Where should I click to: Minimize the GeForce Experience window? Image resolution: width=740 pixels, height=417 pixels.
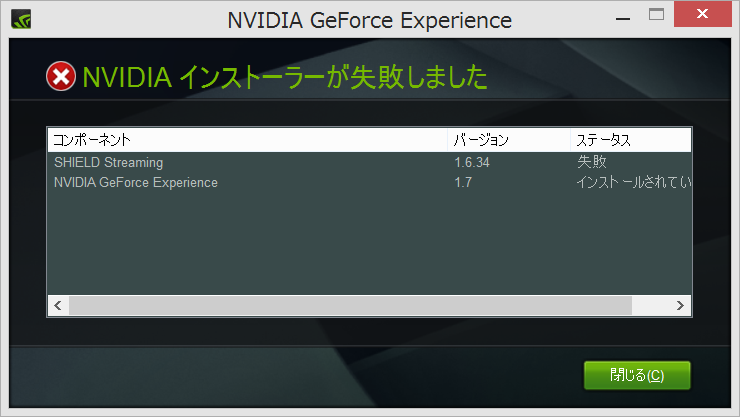pyautogui.click(x=623, y=19)
